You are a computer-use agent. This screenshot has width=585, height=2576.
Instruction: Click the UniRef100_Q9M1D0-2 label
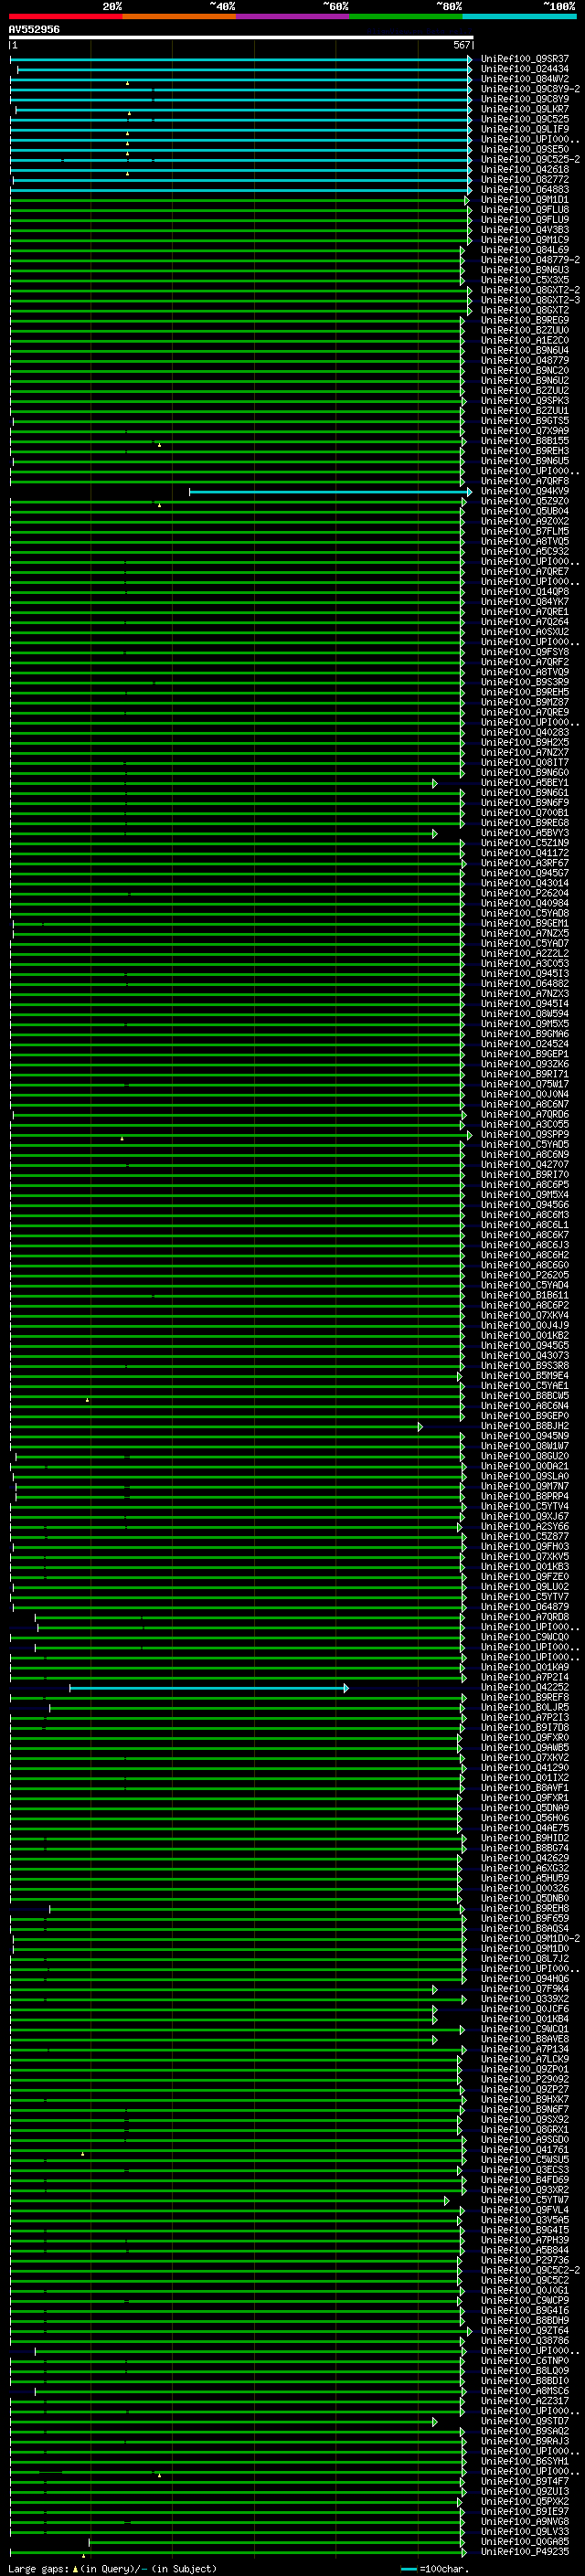coord(530,1938)
